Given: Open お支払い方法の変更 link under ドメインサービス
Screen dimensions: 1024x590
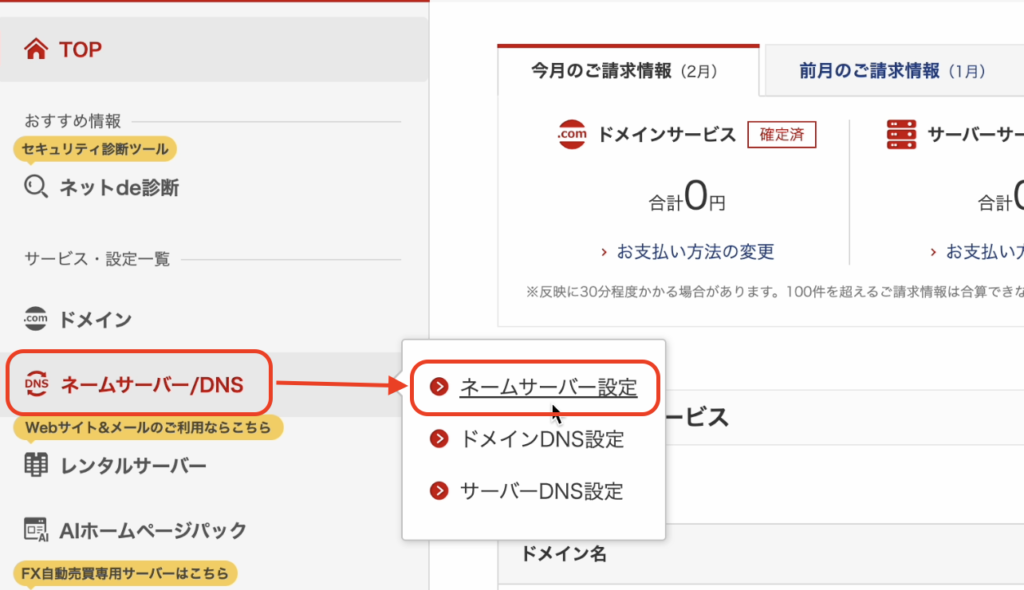Looking at the screenshot, I should tap(695, 252).
